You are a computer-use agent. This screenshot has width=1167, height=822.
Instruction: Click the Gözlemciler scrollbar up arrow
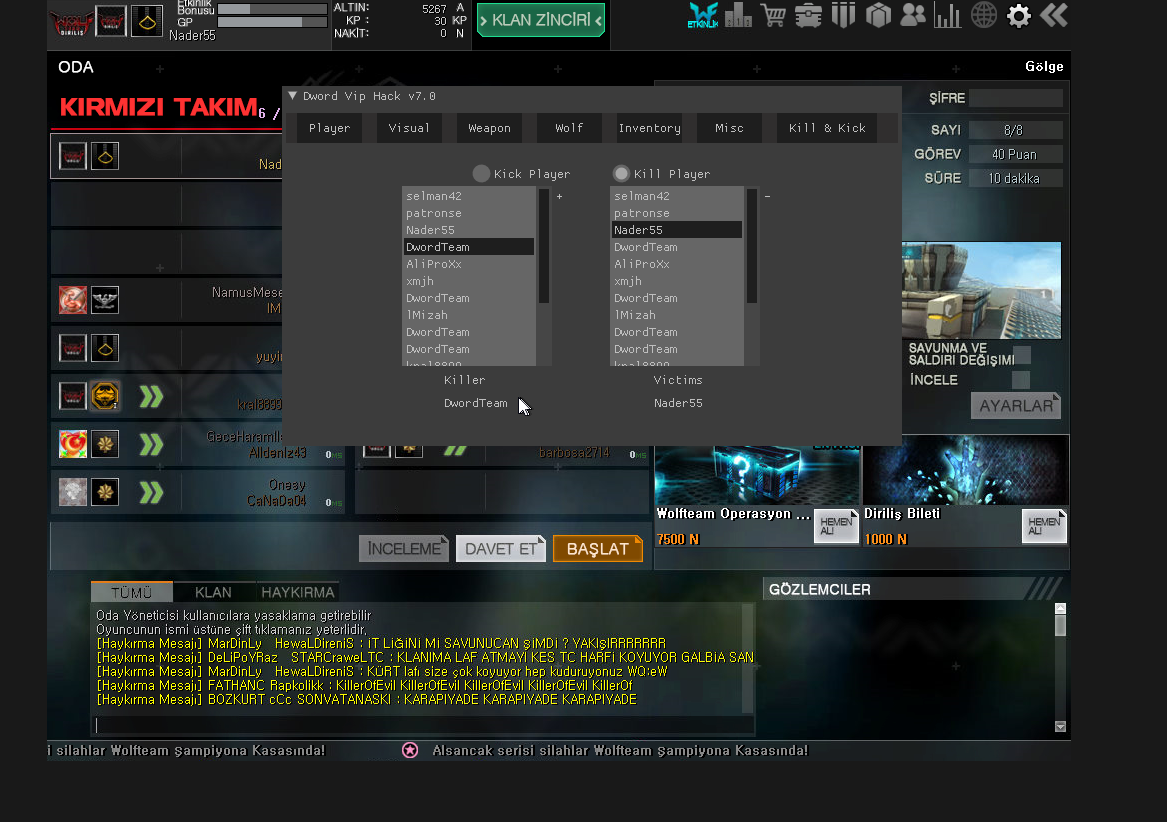pos(1061,608)
